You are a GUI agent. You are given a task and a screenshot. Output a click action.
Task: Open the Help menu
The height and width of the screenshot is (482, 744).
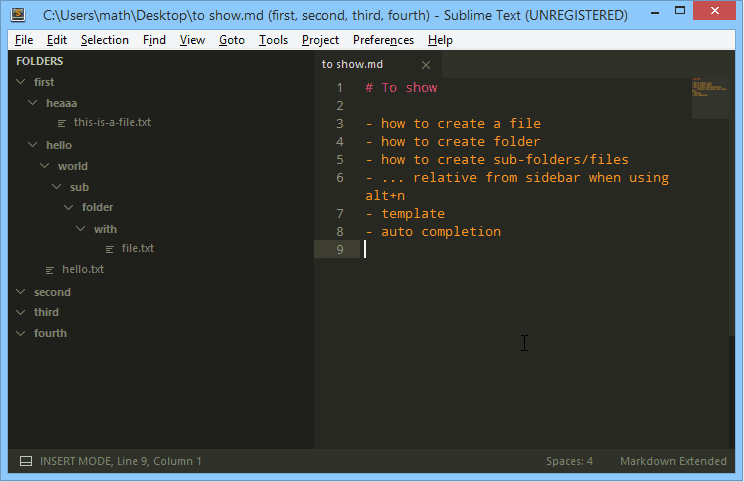[440, 40]
